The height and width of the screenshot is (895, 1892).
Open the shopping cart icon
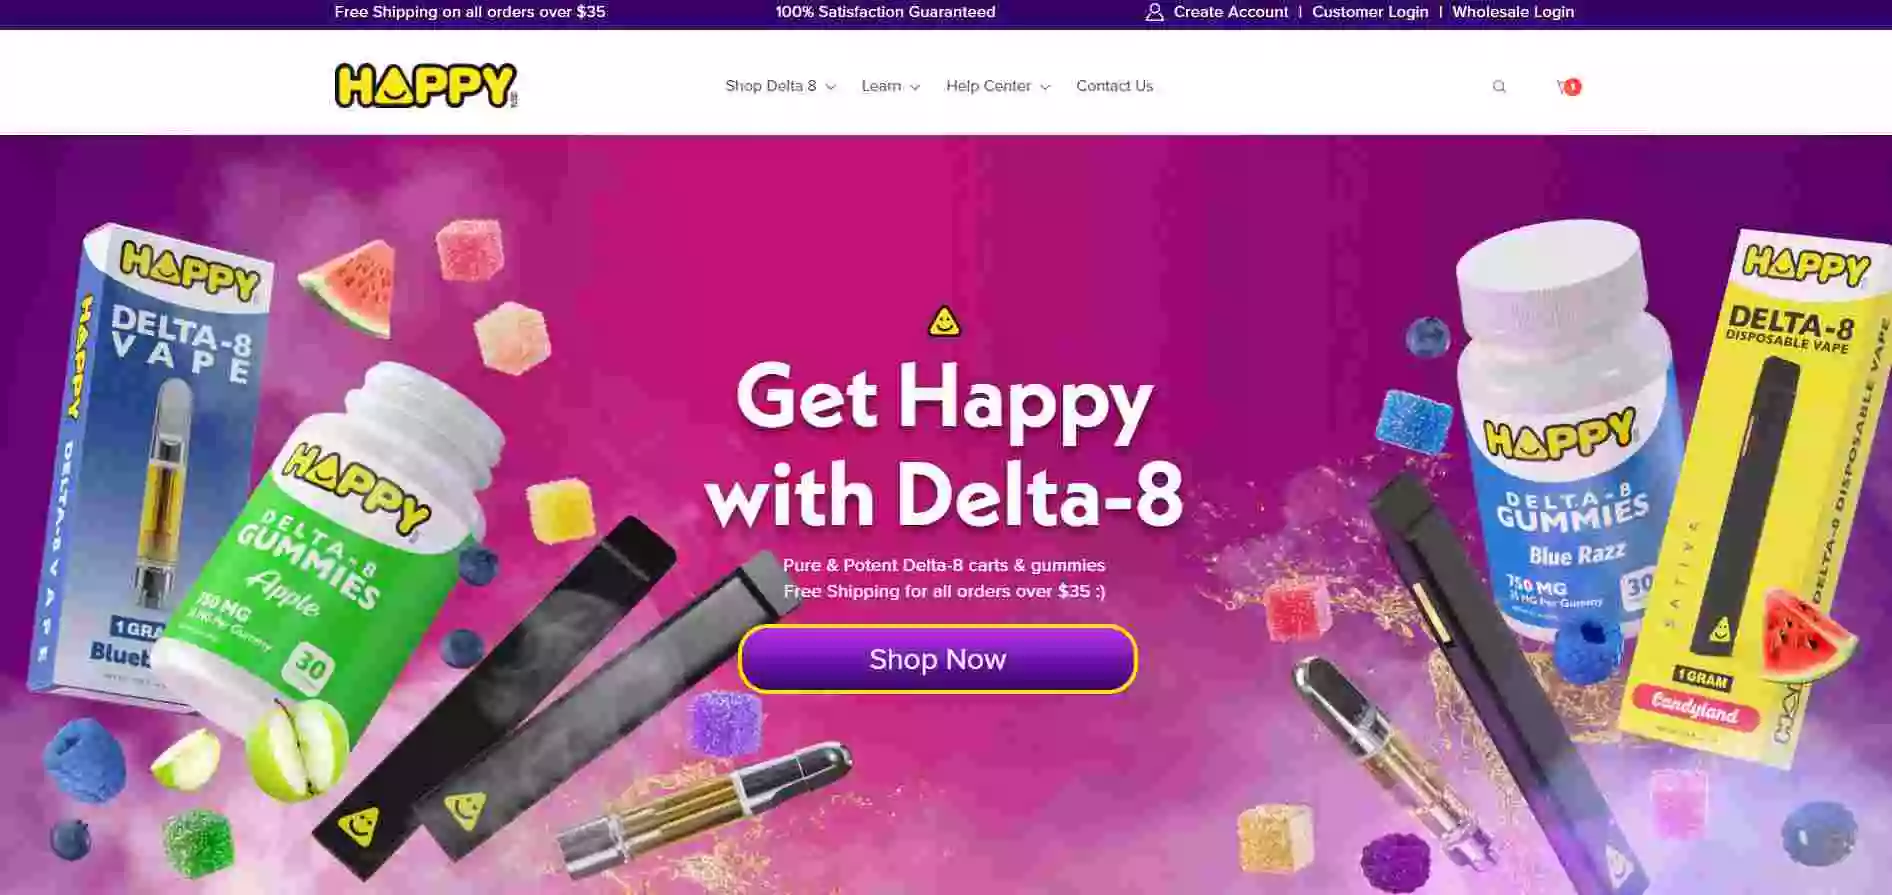(1563, 87)
